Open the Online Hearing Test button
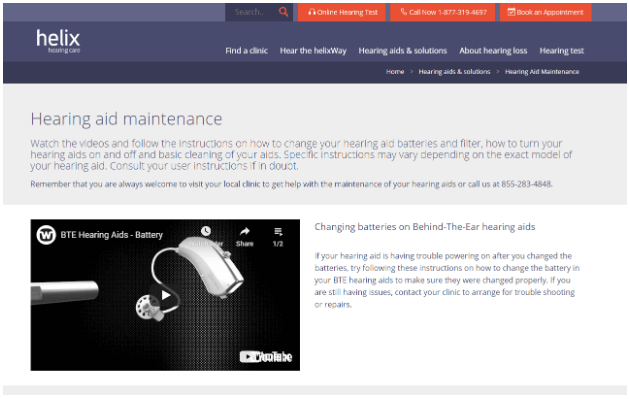The width and height of the screenshot is (629, 399). (x=342, y=12)
